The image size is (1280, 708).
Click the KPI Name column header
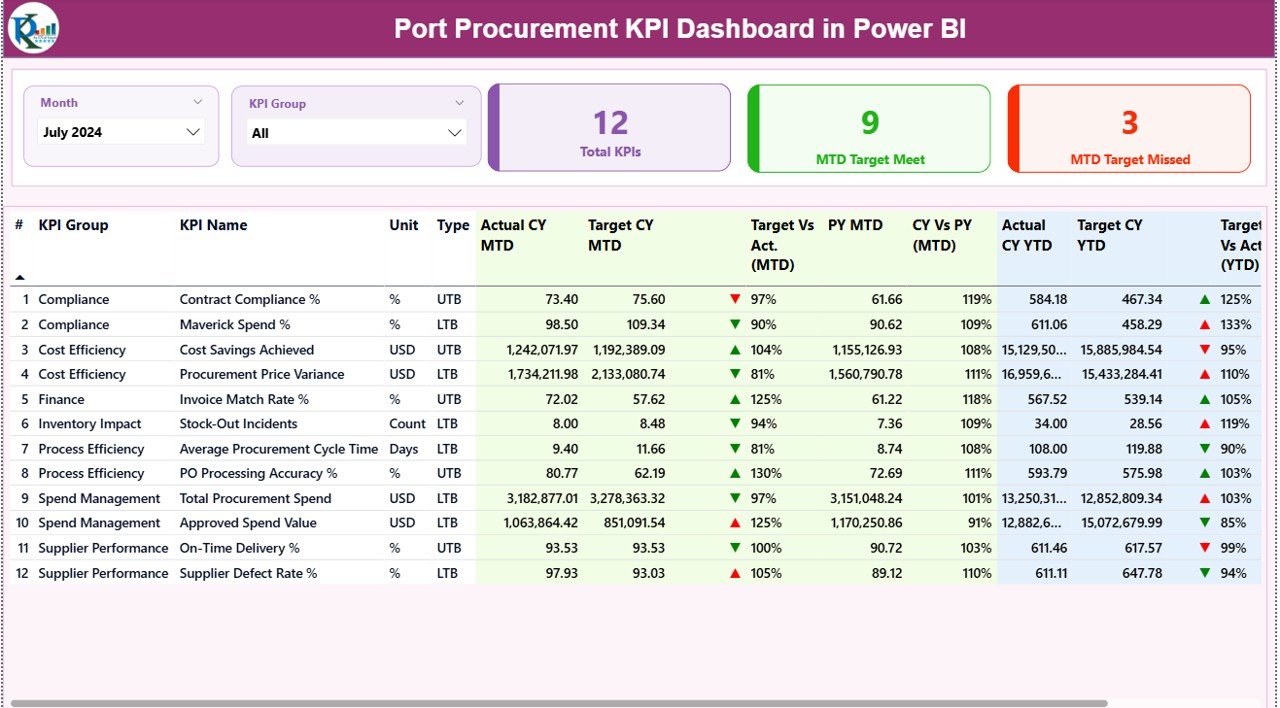(x=215, y=225)
